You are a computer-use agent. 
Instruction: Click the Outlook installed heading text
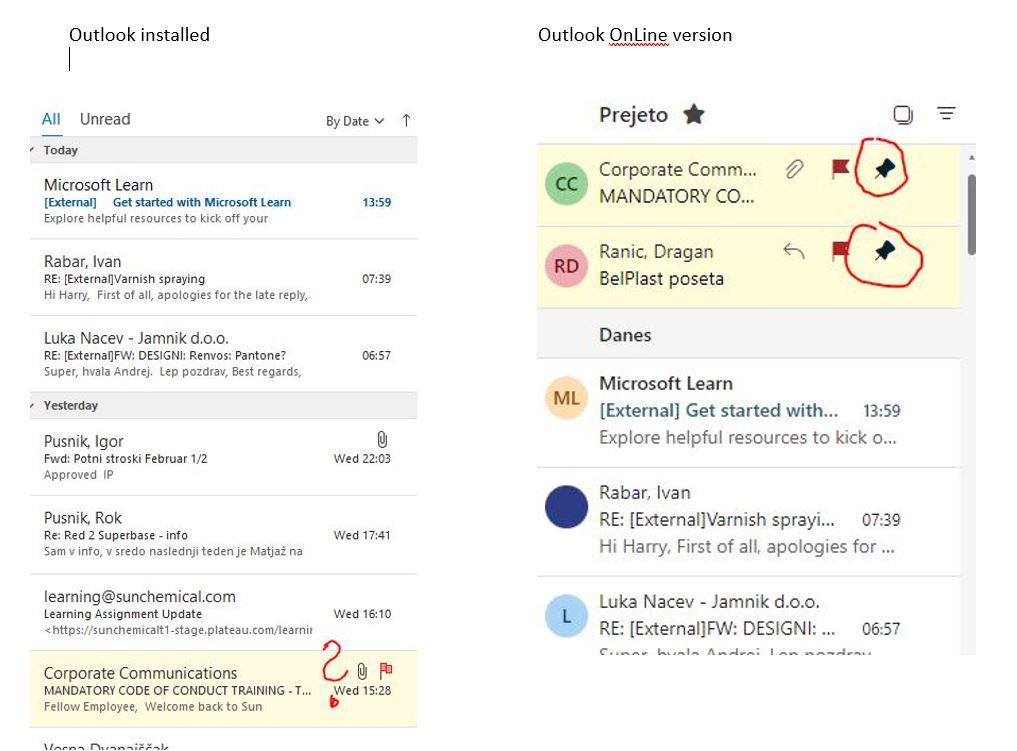tap(139, 34)
